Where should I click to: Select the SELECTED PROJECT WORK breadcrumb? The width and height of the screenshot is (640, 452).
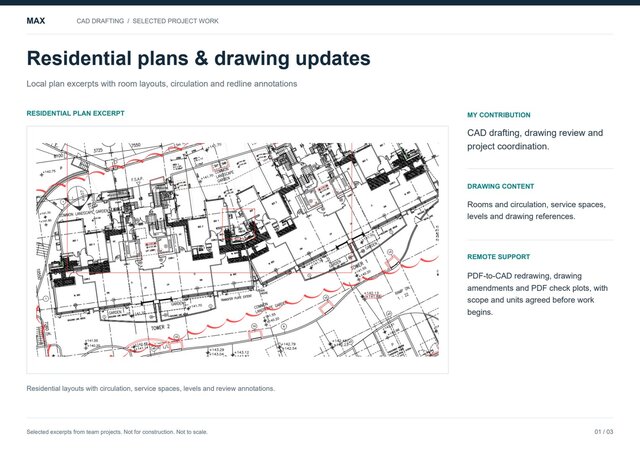tap(176, 21)
